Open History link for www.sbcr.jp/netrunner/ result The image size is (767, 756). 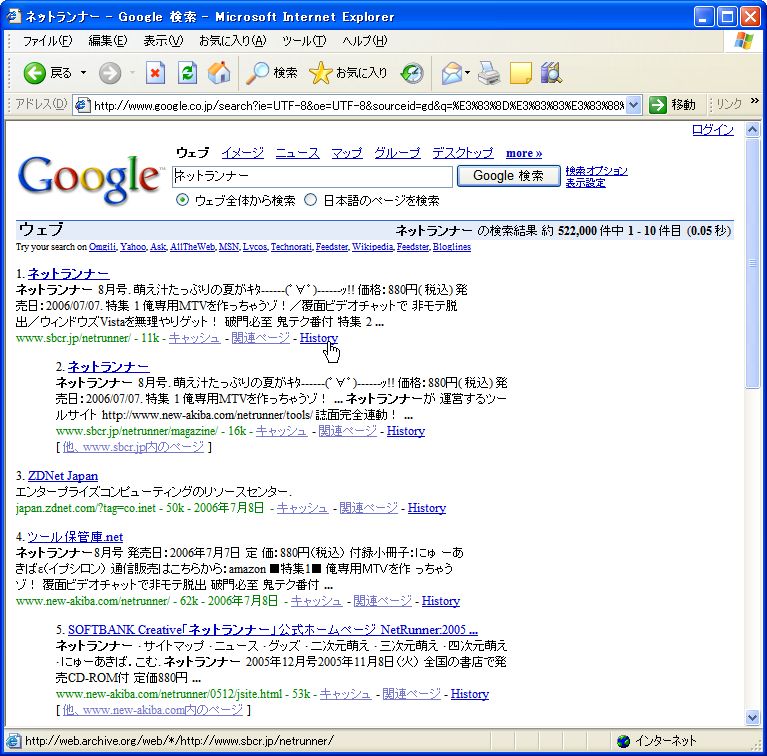pos(318,338)
